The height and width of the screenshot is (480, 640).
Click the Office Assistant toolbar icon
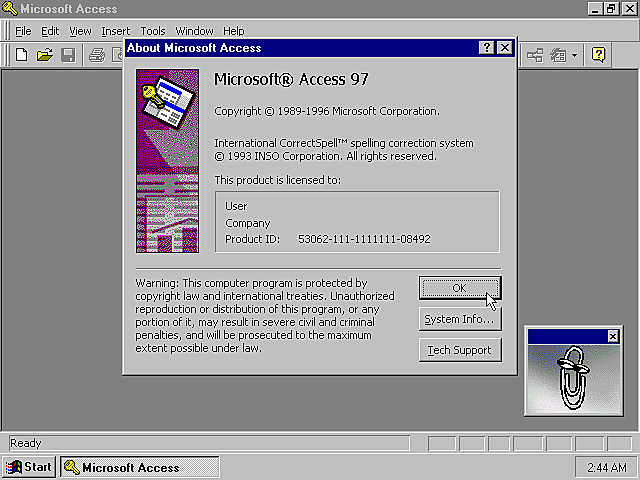pos(598,55)
